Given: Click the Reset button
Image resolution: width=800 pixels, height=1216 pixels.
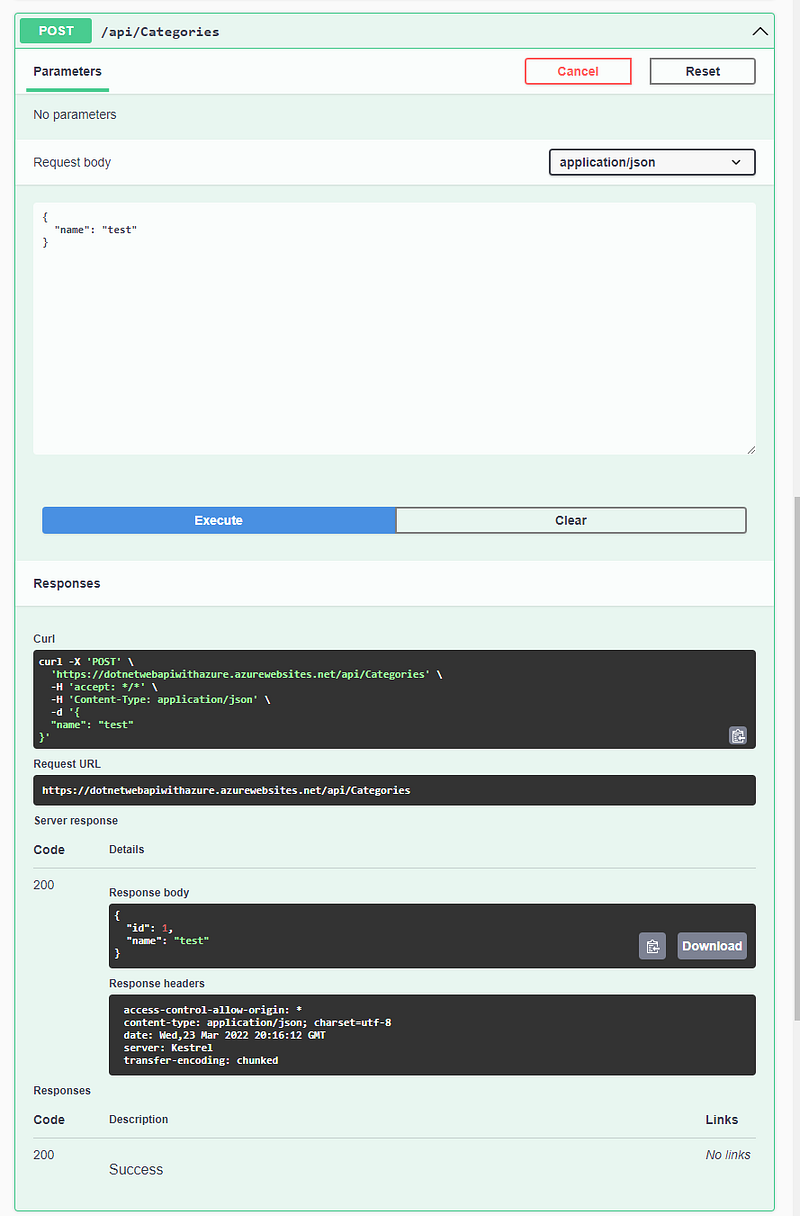Looking at the screenshot, I should pyautogui.click(x=702, y=71).
